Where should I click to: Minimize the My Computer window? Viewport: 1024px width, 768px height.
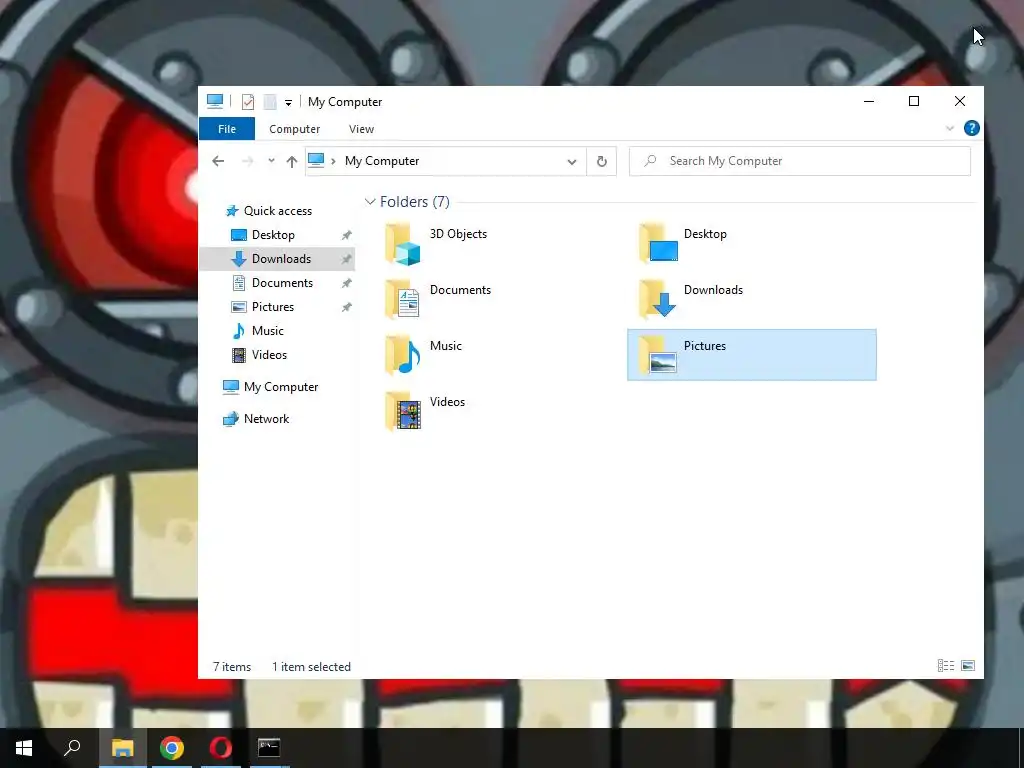869,101
